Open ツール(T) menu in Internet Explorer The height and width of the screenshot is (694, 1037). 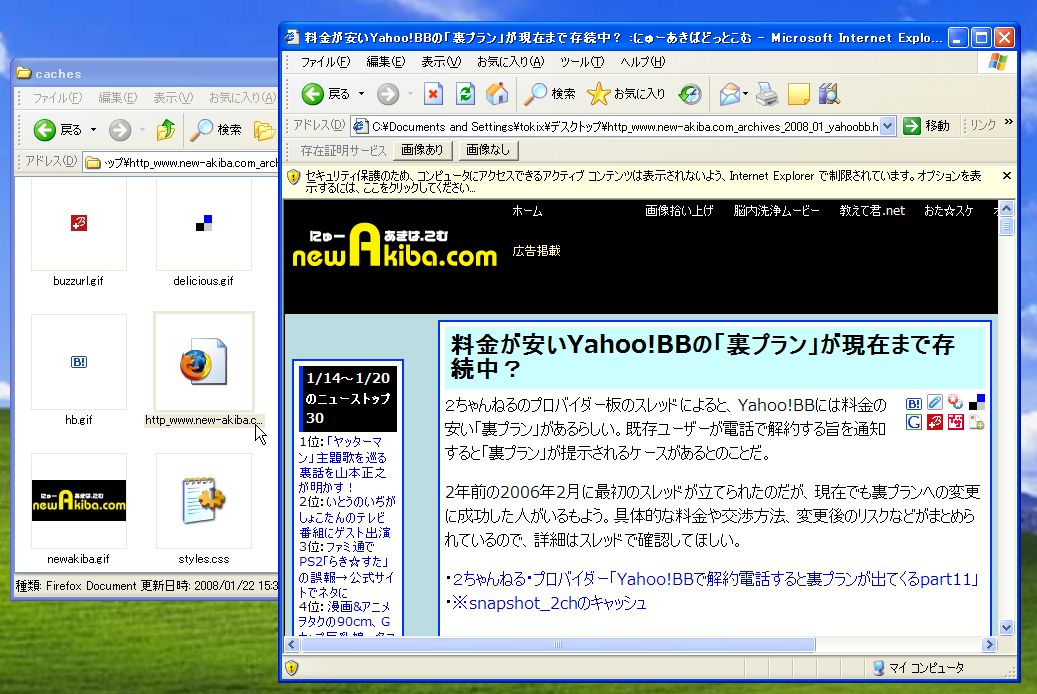[x=582, y=62]
